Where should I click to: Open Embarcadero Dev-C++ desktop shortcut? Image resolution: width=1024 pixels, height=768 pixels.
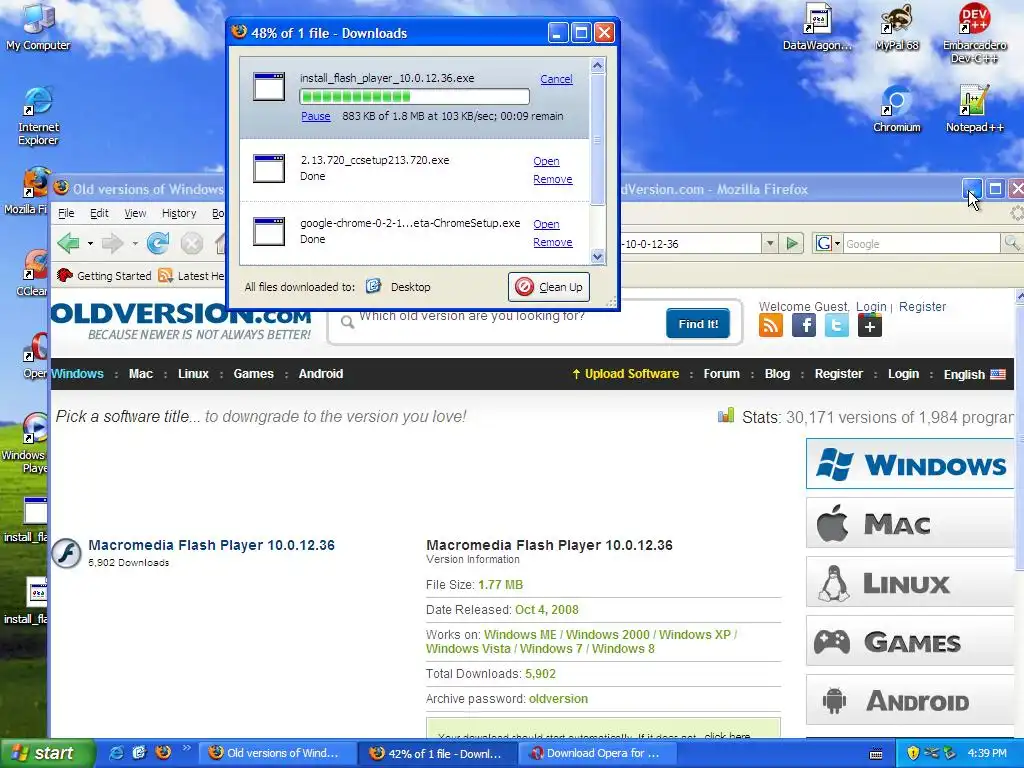[x=974, y=33]
